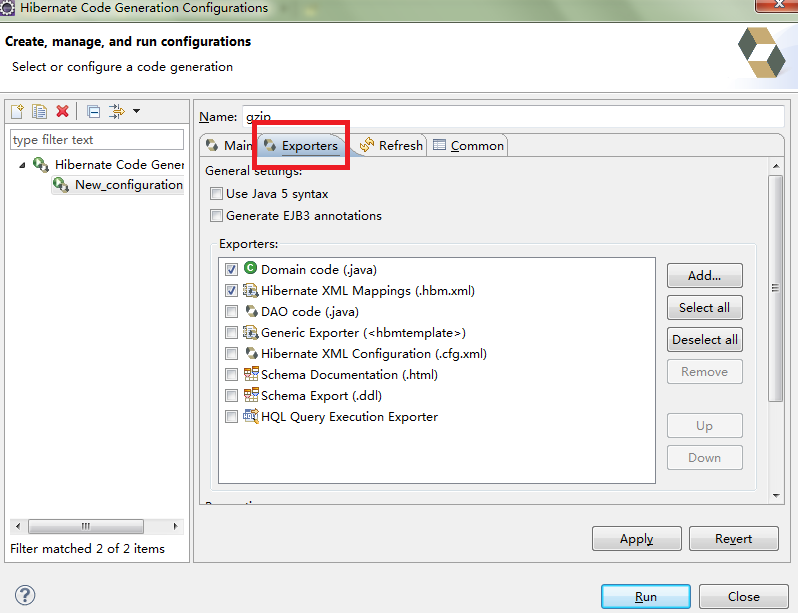
Task: Click the Domain code green class icon
Action: 250,268
